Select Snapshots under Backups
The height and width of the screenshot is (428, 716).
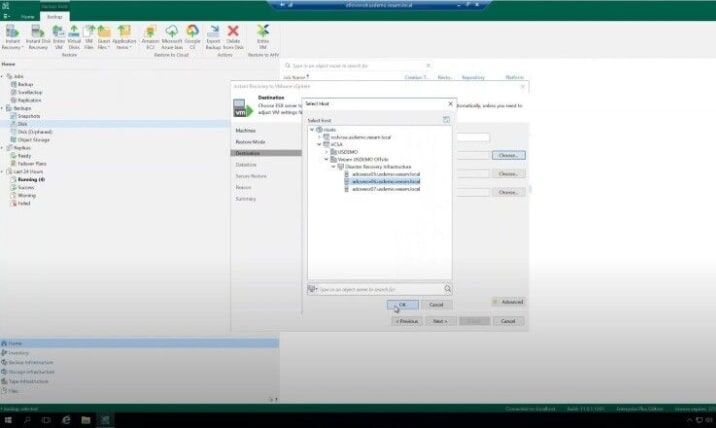coord(28,116)
